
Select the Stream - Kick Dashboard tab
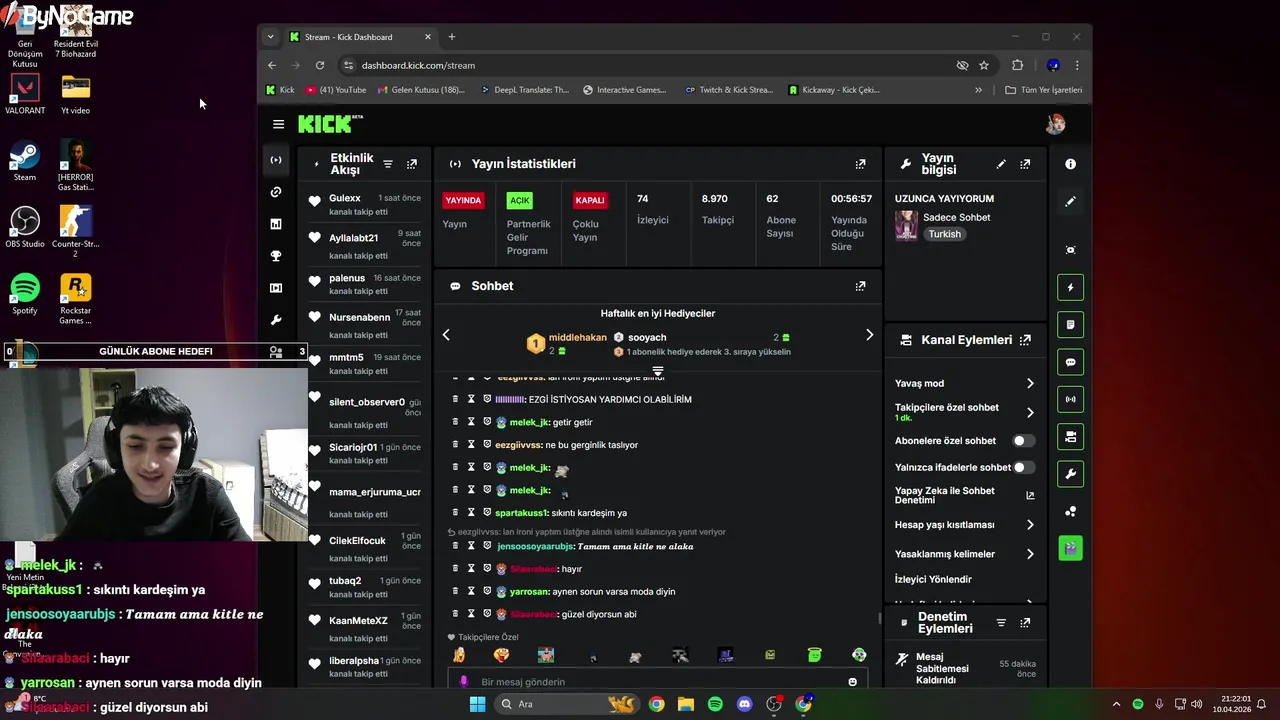(x=361, y=37)
